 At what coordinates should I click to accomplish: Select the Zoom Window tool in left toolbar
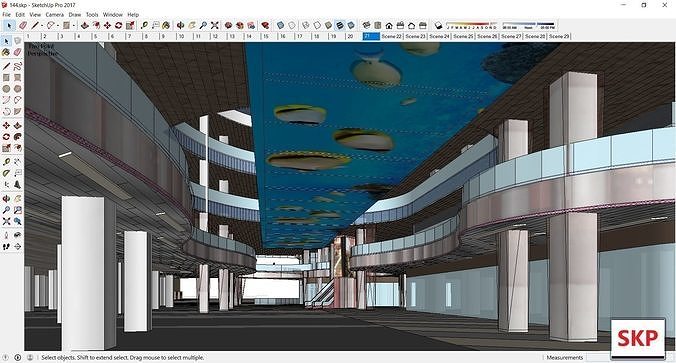[17, 210]
